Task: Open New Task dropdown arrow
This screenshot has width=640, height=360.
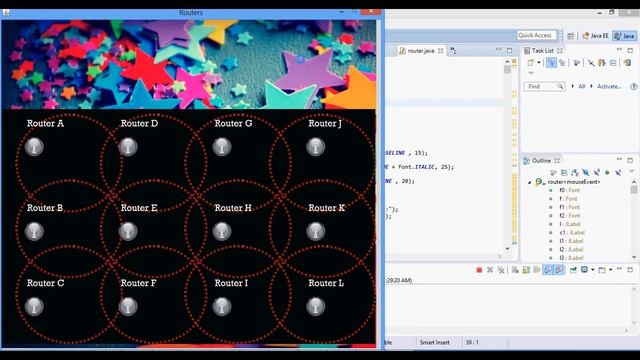Action: click(539, 62)
